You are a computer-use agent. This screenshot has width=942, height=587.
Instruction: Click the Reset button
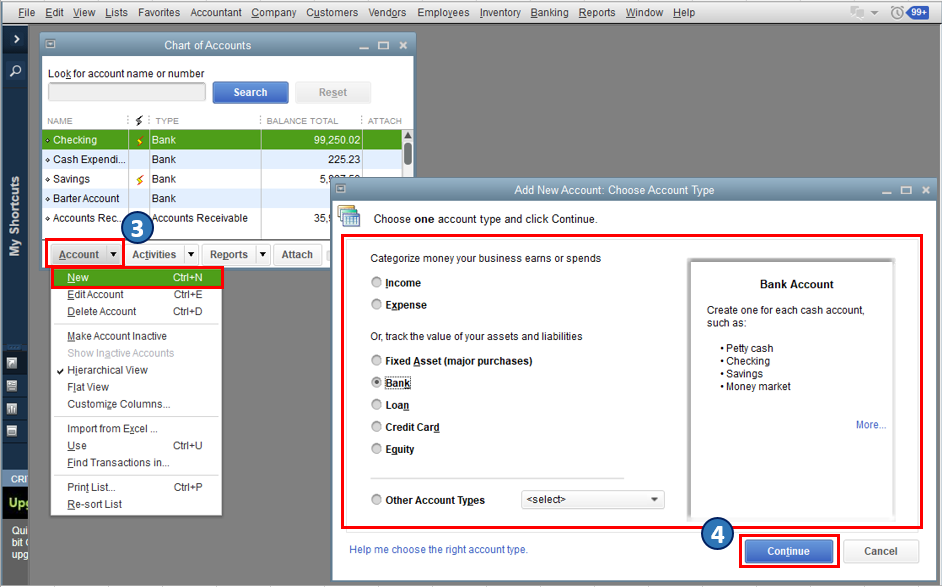(333, 92)
